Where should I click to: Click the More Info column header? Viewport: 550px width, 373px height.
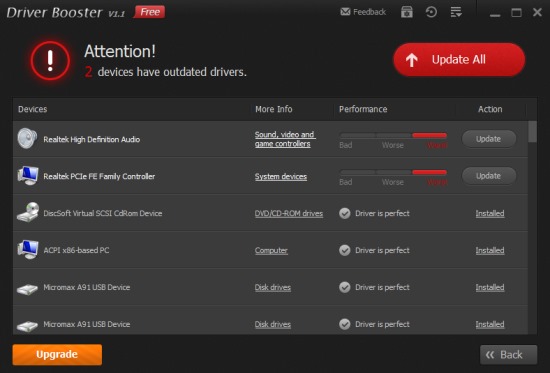tap(274, 109)
